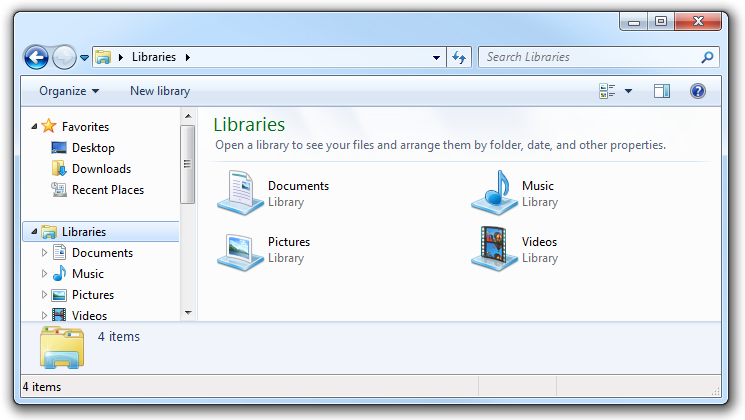Click the Videos film icon in tree
Screen dimensions: 745x420
(59, 314)
